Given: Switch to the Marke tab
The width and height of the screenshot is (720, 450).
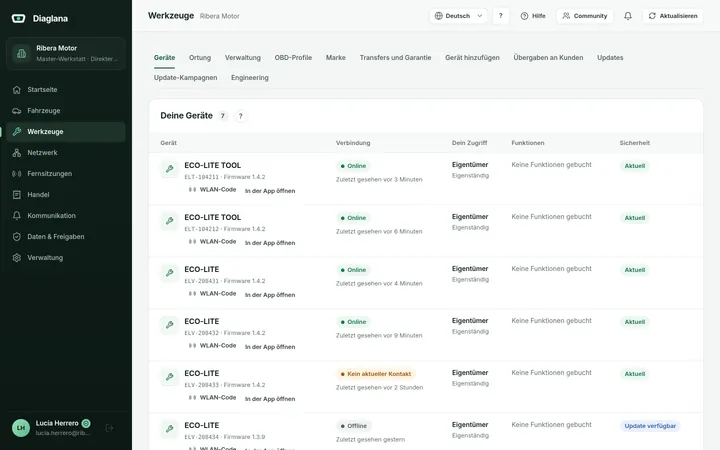Looking at the screenshot, I should click(336, 58).
